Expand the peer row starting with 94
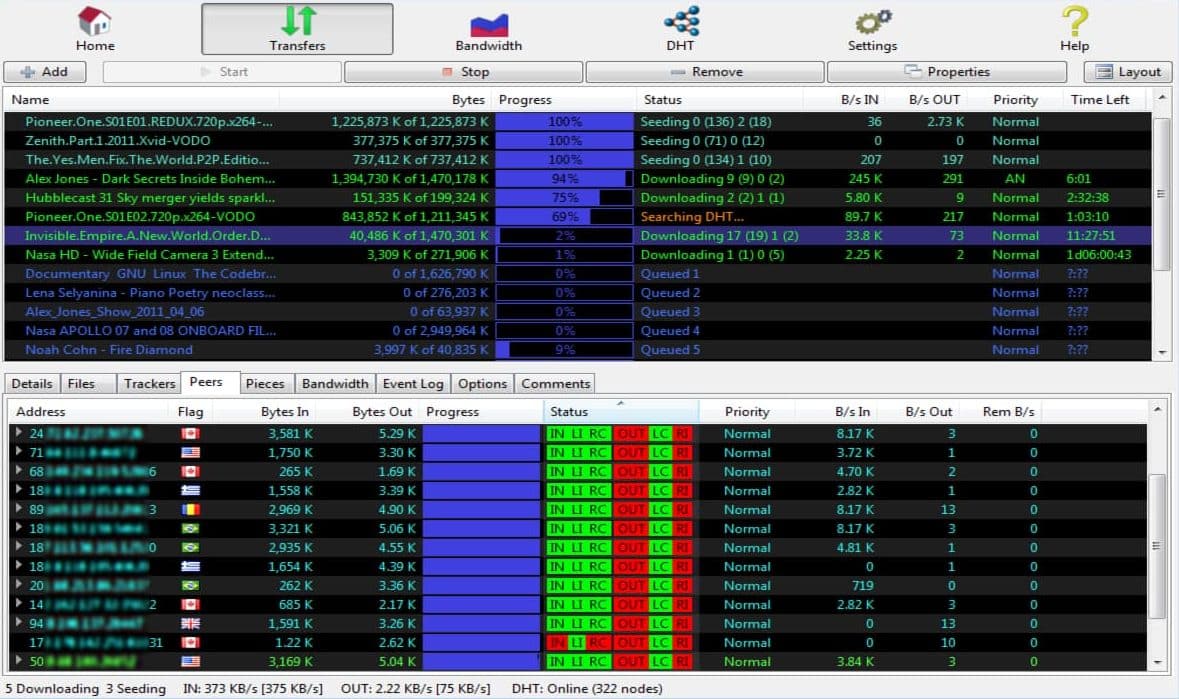Image resolution: width=1179 pixels, height=699 pixels. (x=19, y=624)
